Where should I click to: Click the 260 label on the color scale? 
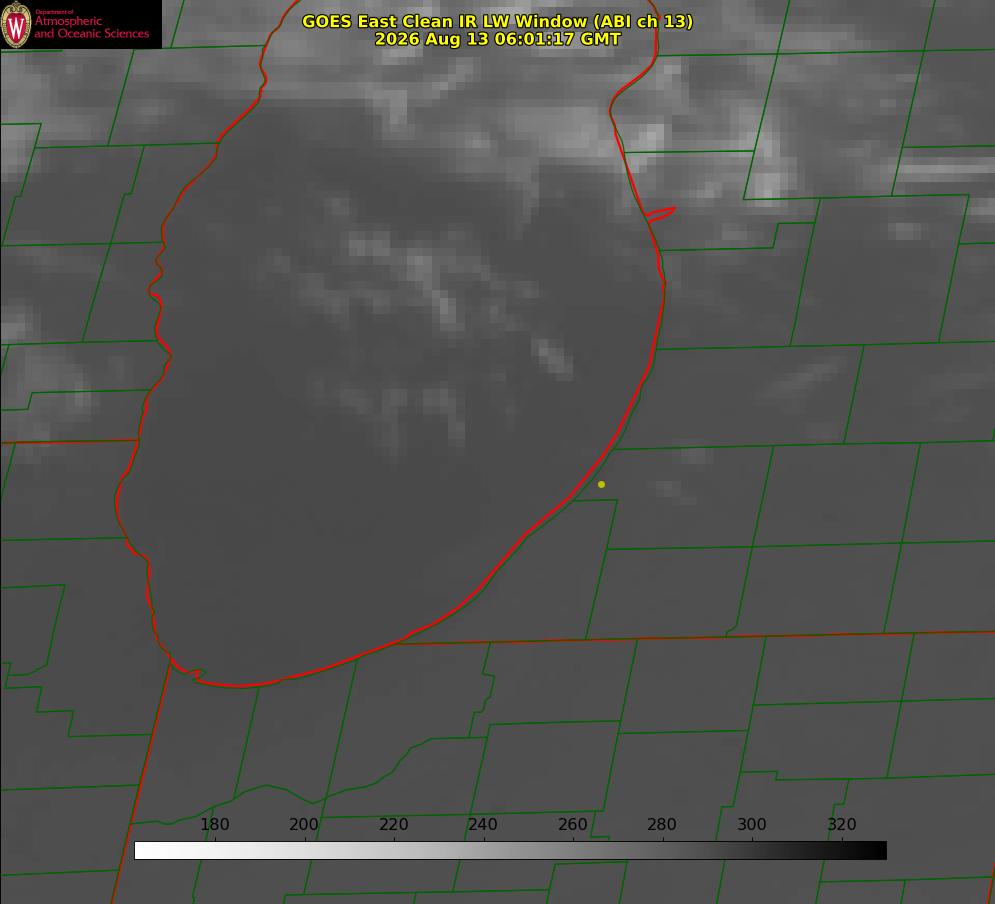pyautogui.click(x=572, y=824)
